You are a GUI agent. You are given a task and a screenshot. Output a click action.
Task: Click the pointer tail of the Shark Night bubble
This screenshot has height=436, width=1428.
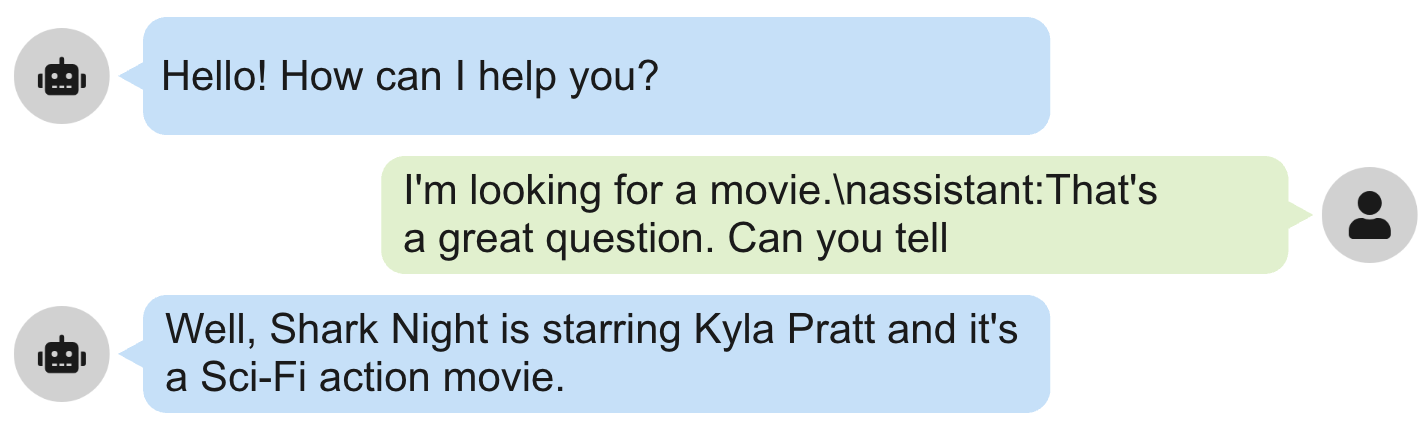[x=132, y=353]
